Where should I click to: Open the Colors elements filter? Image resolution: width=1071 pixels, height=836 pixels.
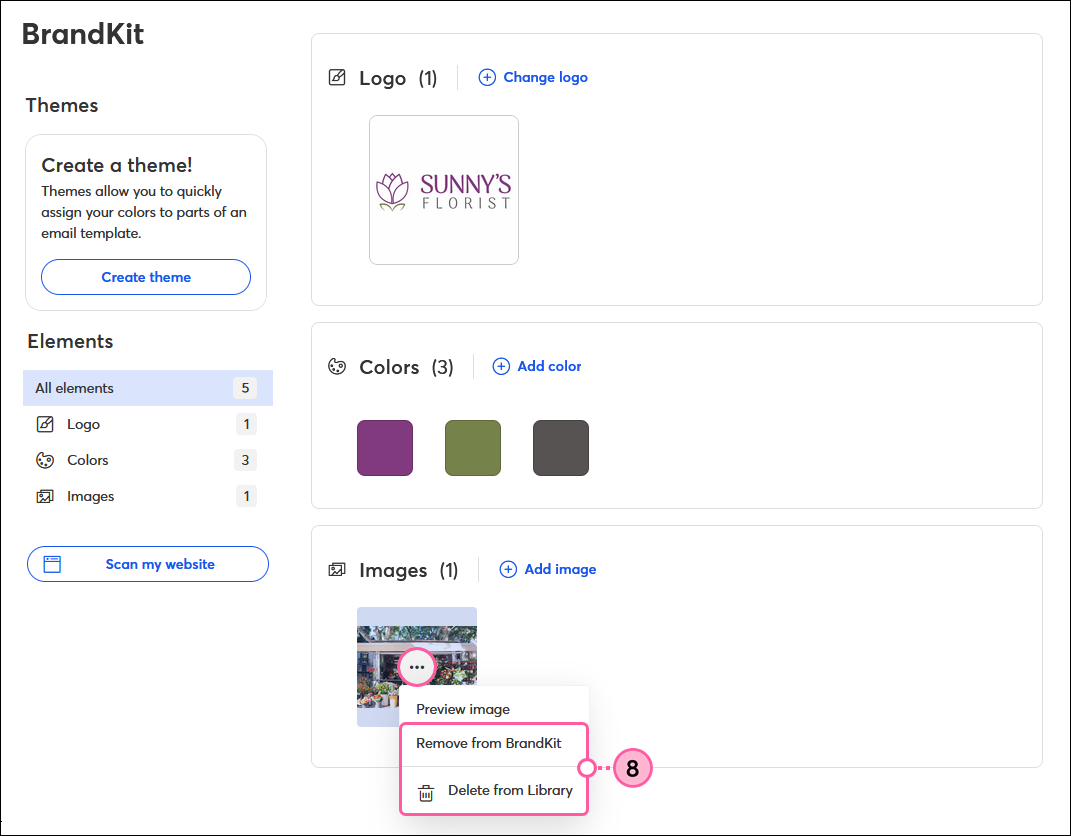click(x=148, y=460)
